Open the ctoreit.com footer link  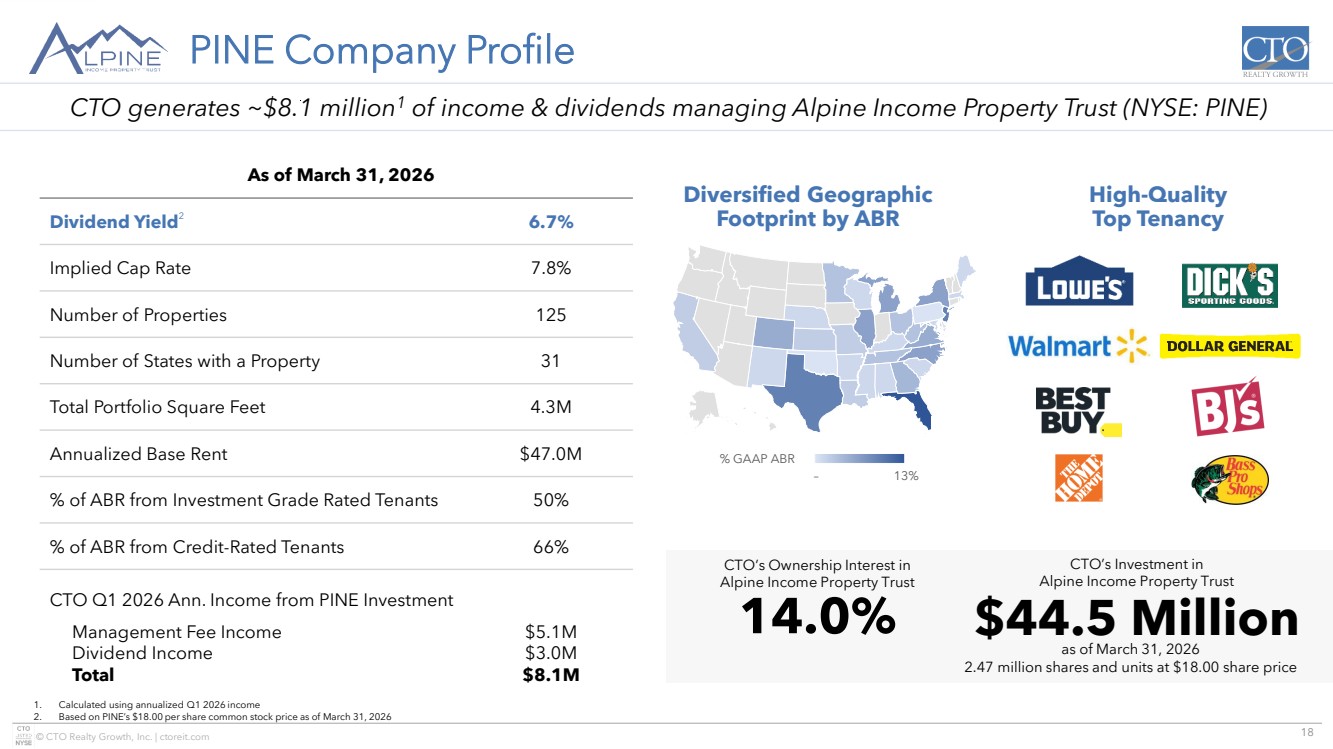point(186,737)
